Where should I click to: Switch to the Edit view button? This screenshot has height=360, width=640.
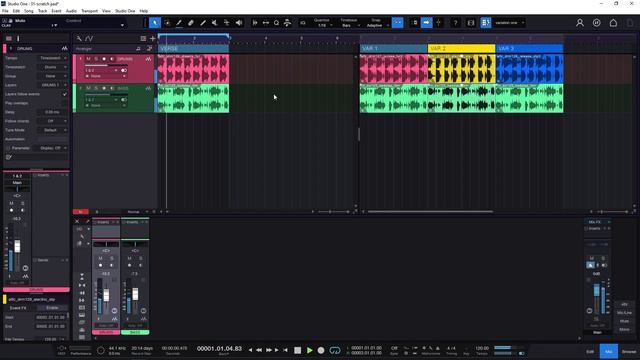coord(590,351)
